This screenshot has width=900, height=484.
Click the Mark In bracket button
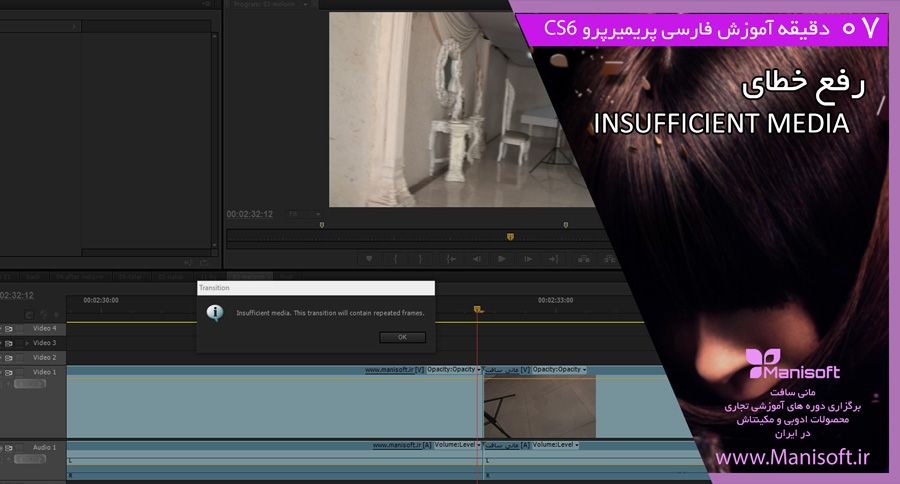[x=395, y=259]
